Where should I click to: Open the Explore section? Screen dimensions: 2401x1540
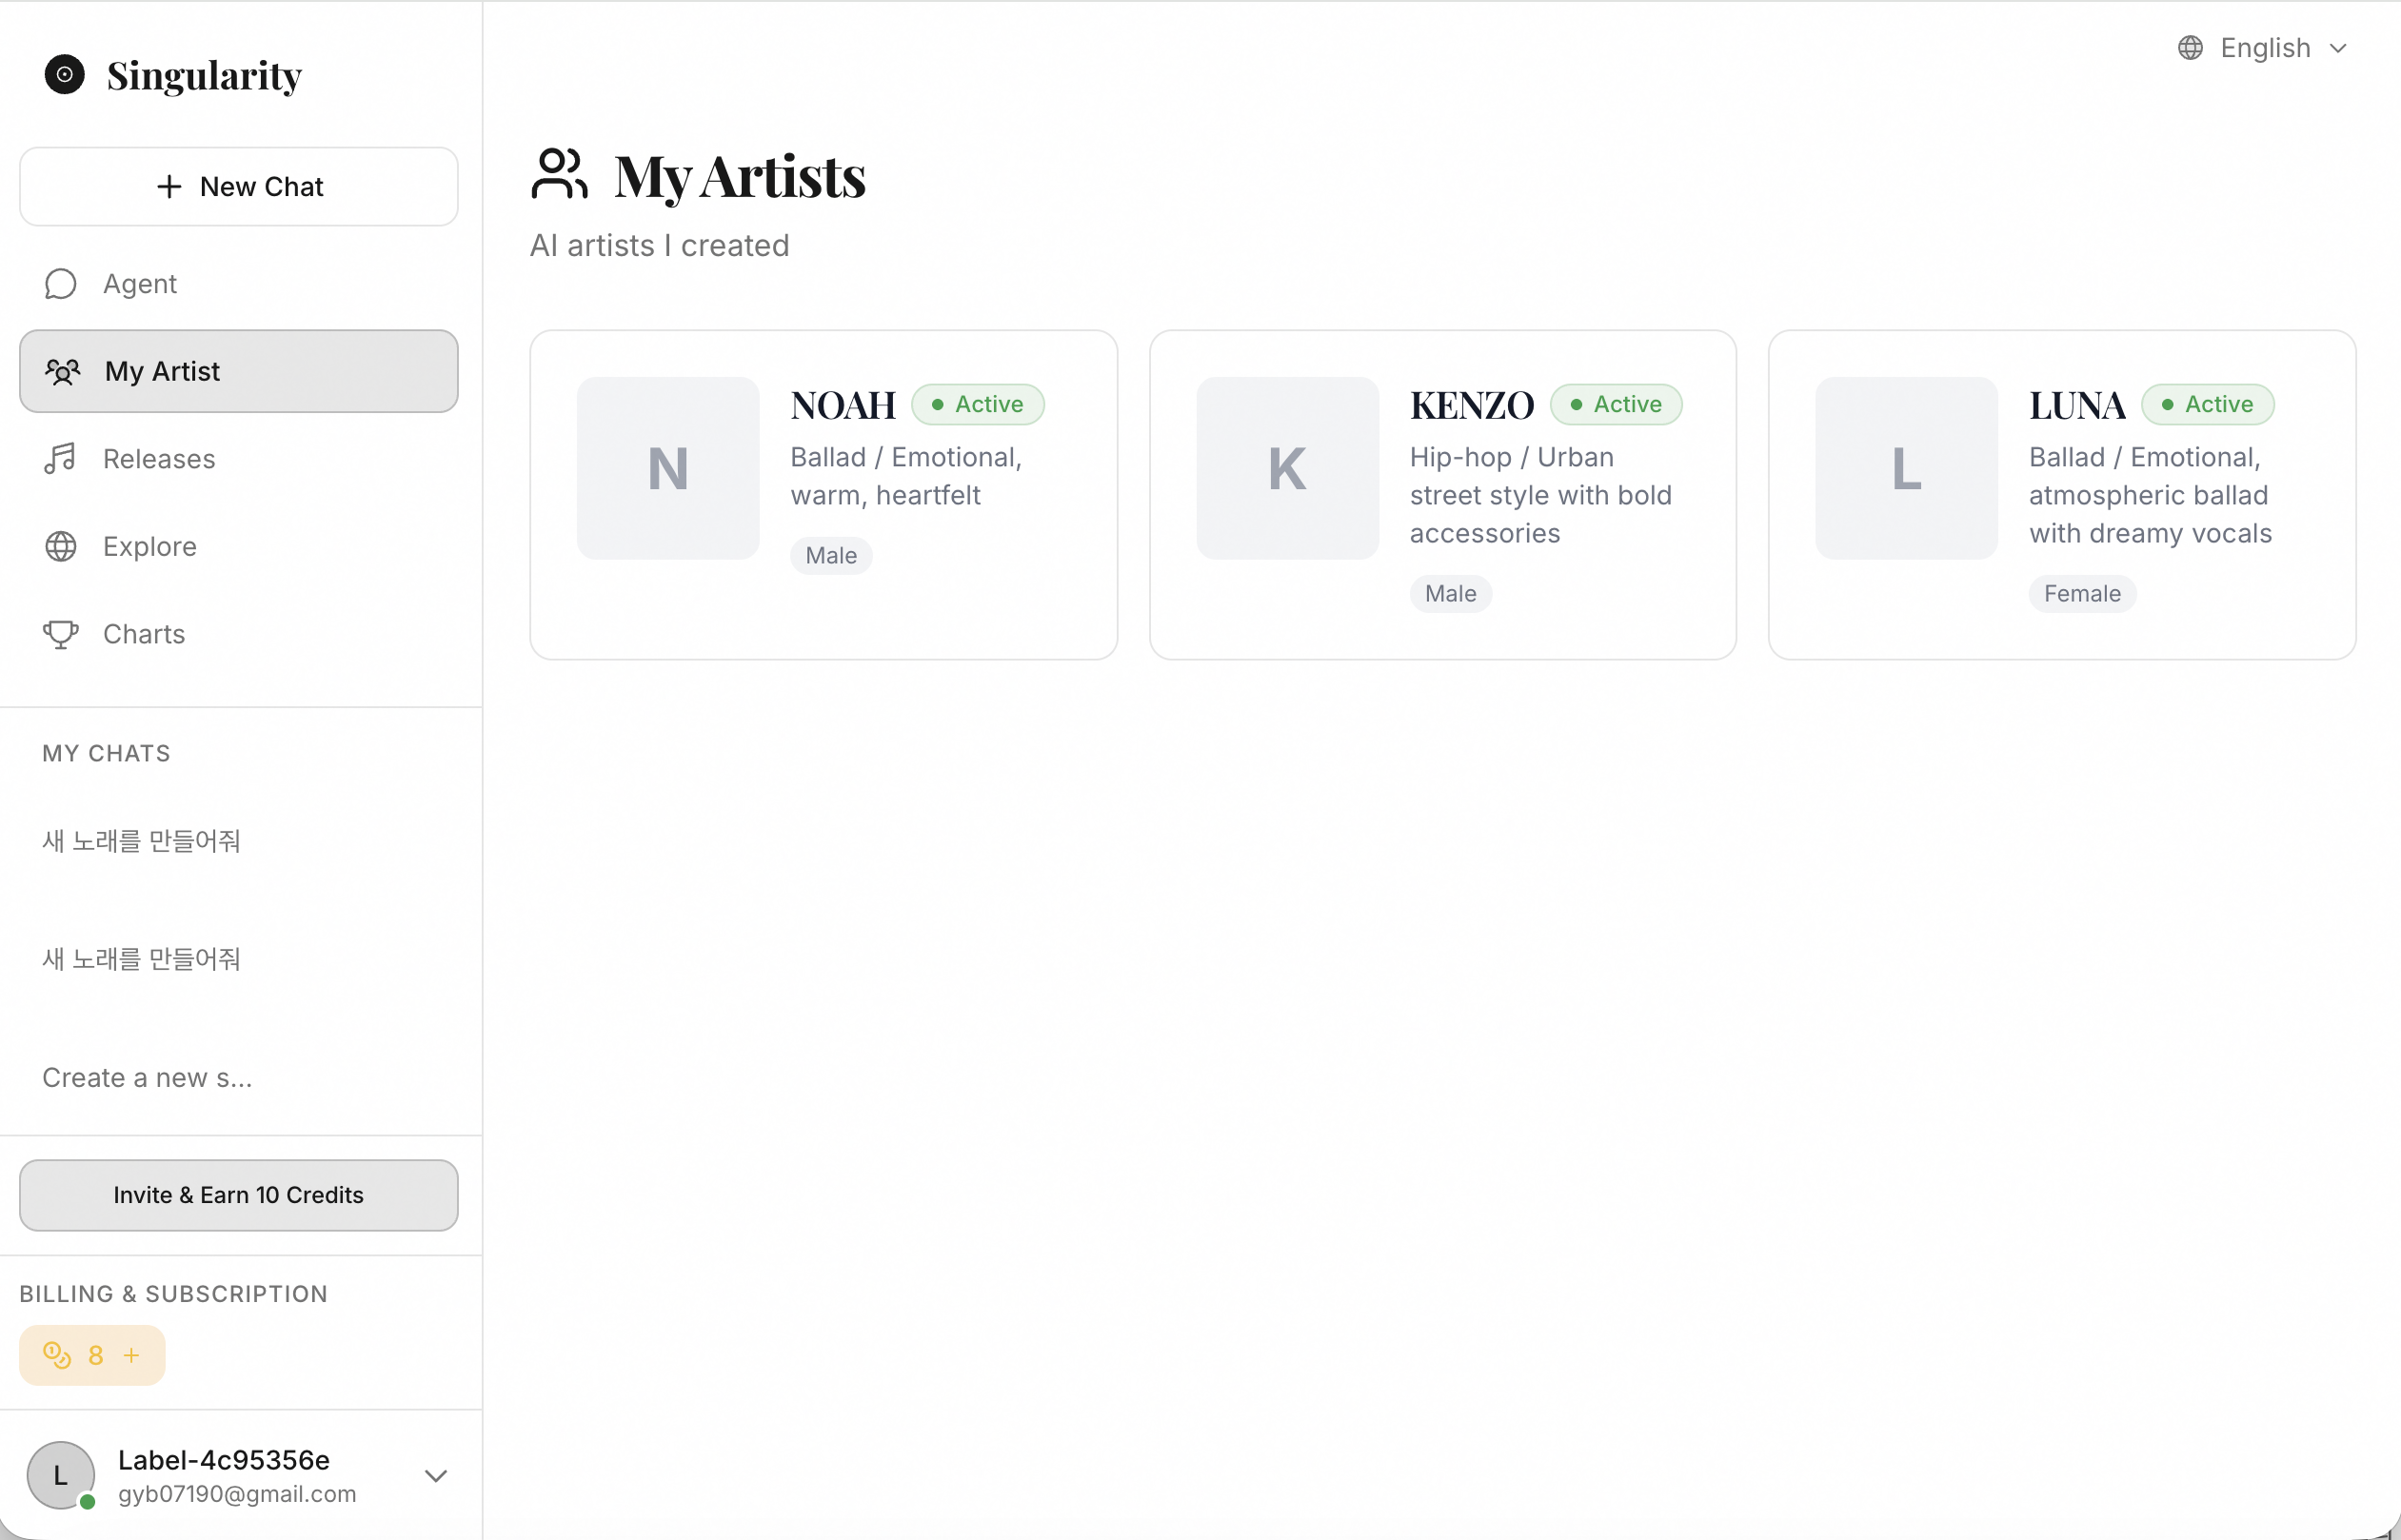[149, 546]
